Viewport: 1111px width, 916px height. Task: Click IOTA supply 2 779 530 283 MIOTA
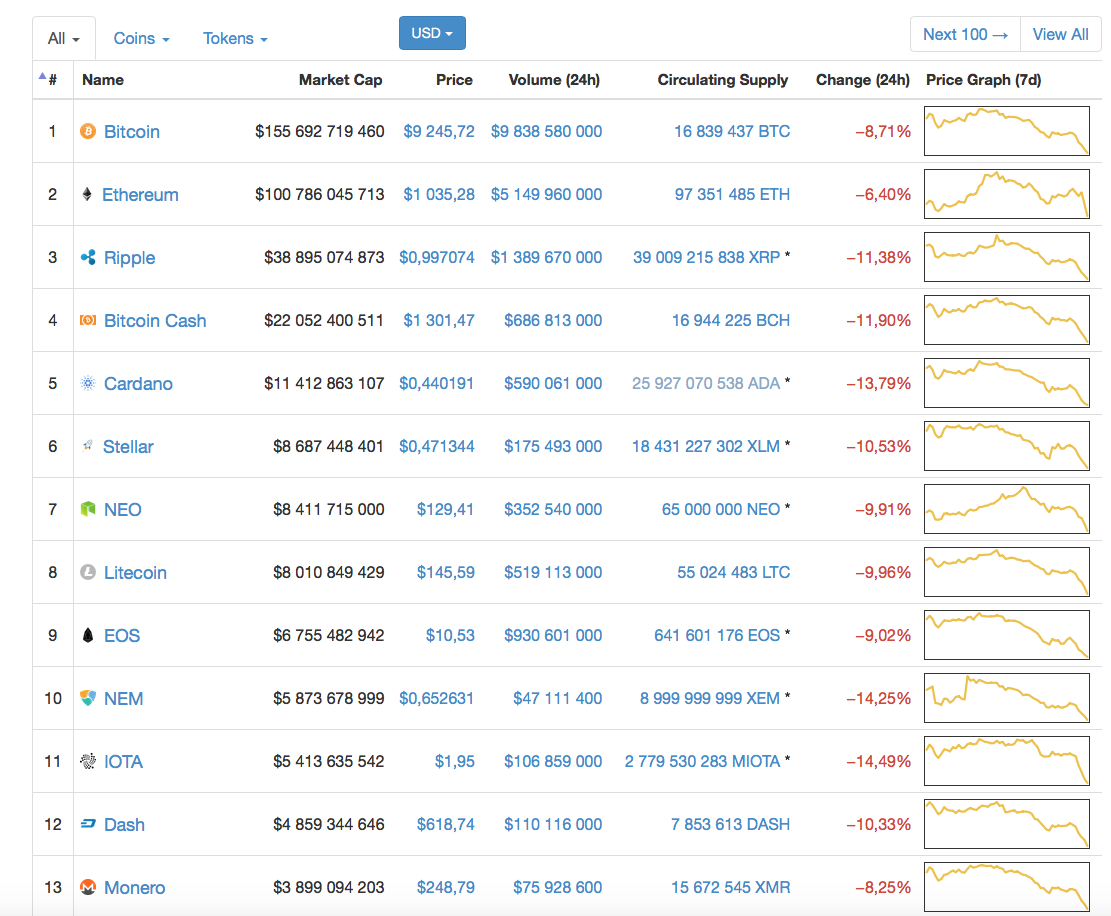[702, 762]
